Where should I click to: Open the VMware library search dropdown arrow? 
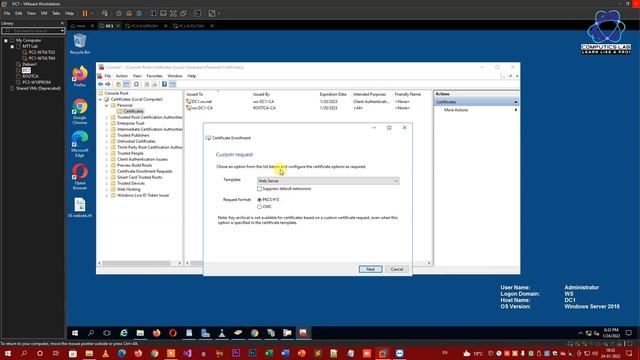tap(62, 31)
